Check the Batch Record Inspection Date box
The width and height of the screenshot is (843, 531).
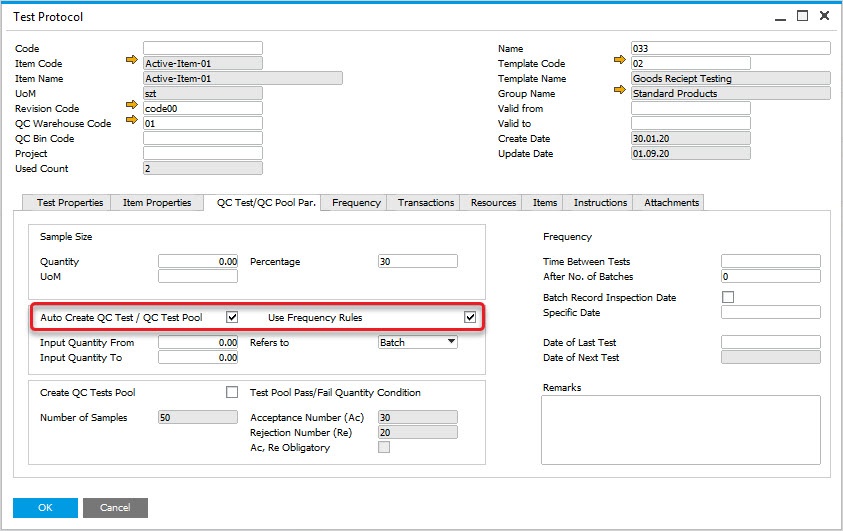tap(728, 297)
